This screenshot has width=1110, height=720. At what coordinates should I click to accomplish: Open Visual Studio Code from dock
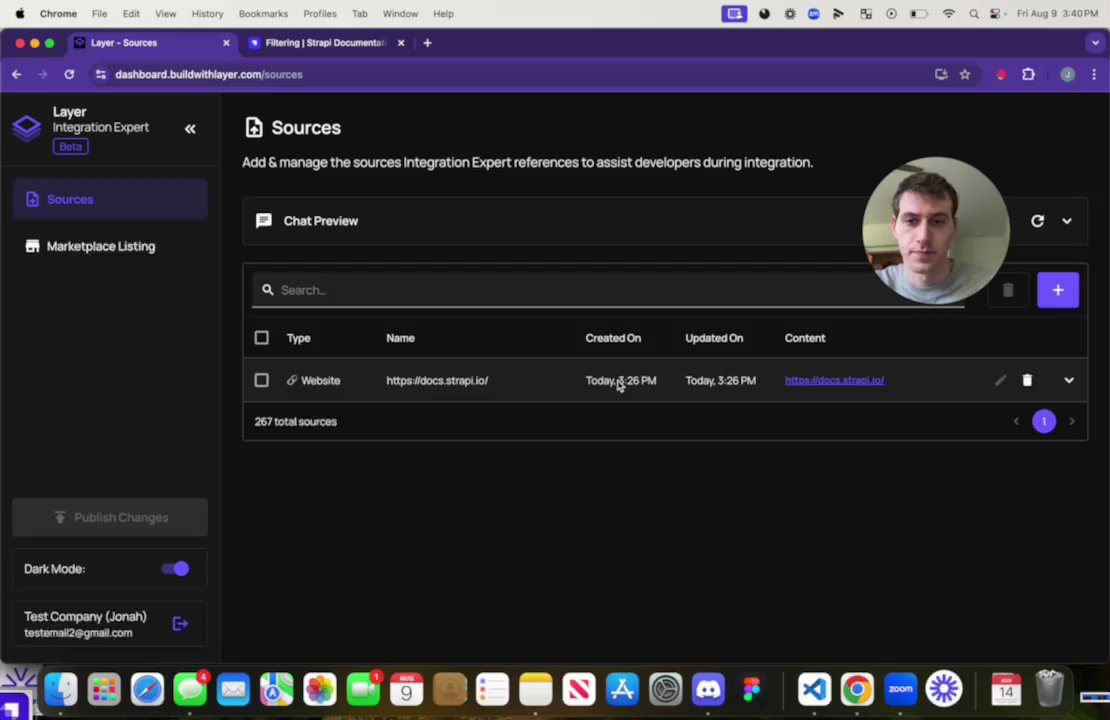(814, 689)
